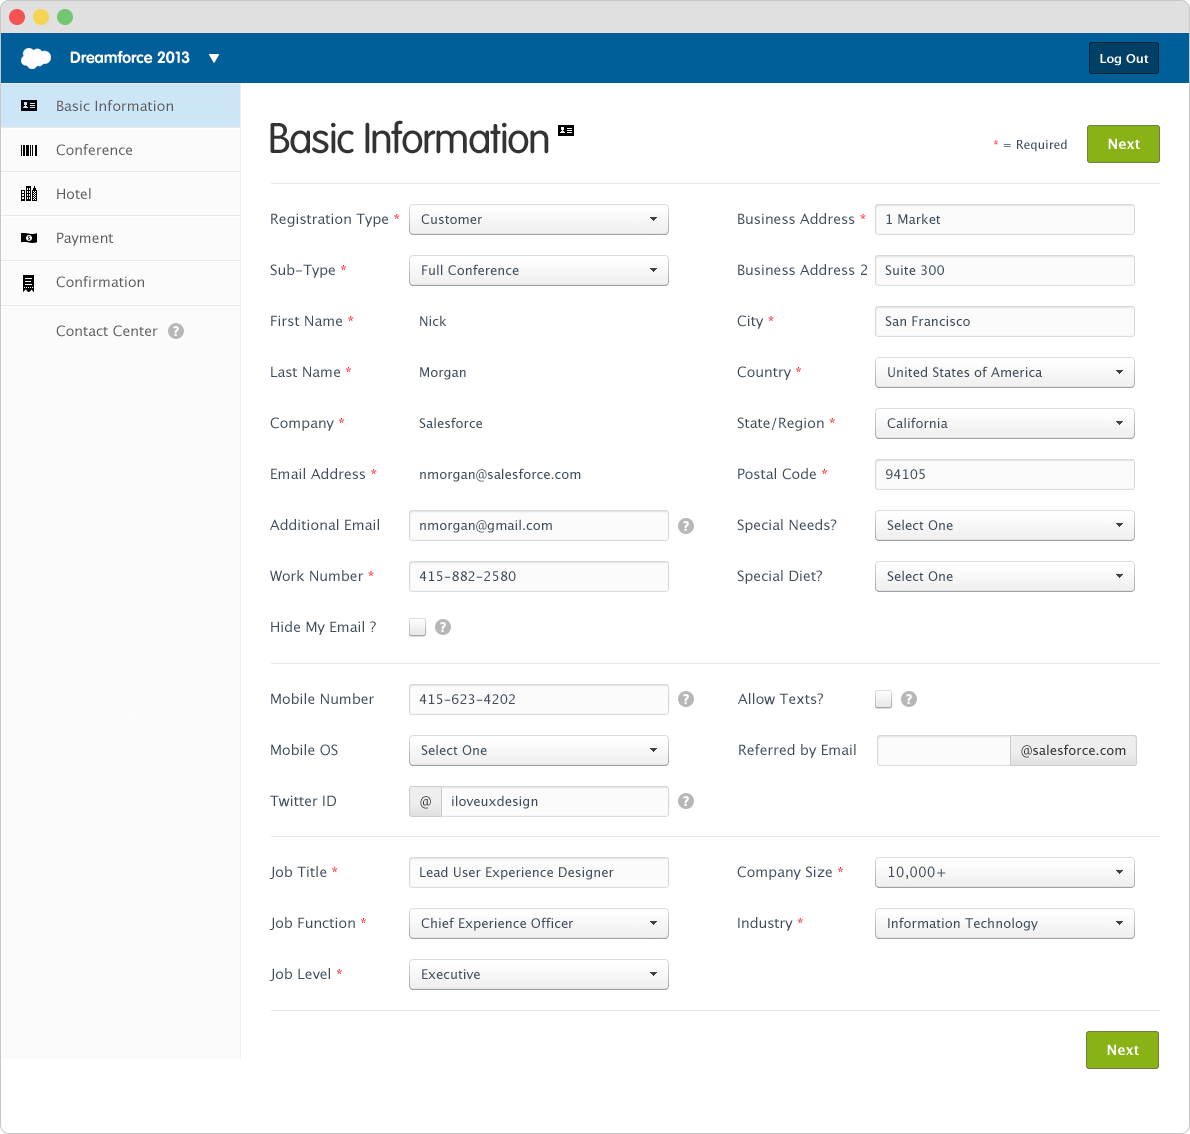Open the Job Function dropdown
This screenshot has width=1190, height=1134.
pyautogui.click(x=539, y=923)
